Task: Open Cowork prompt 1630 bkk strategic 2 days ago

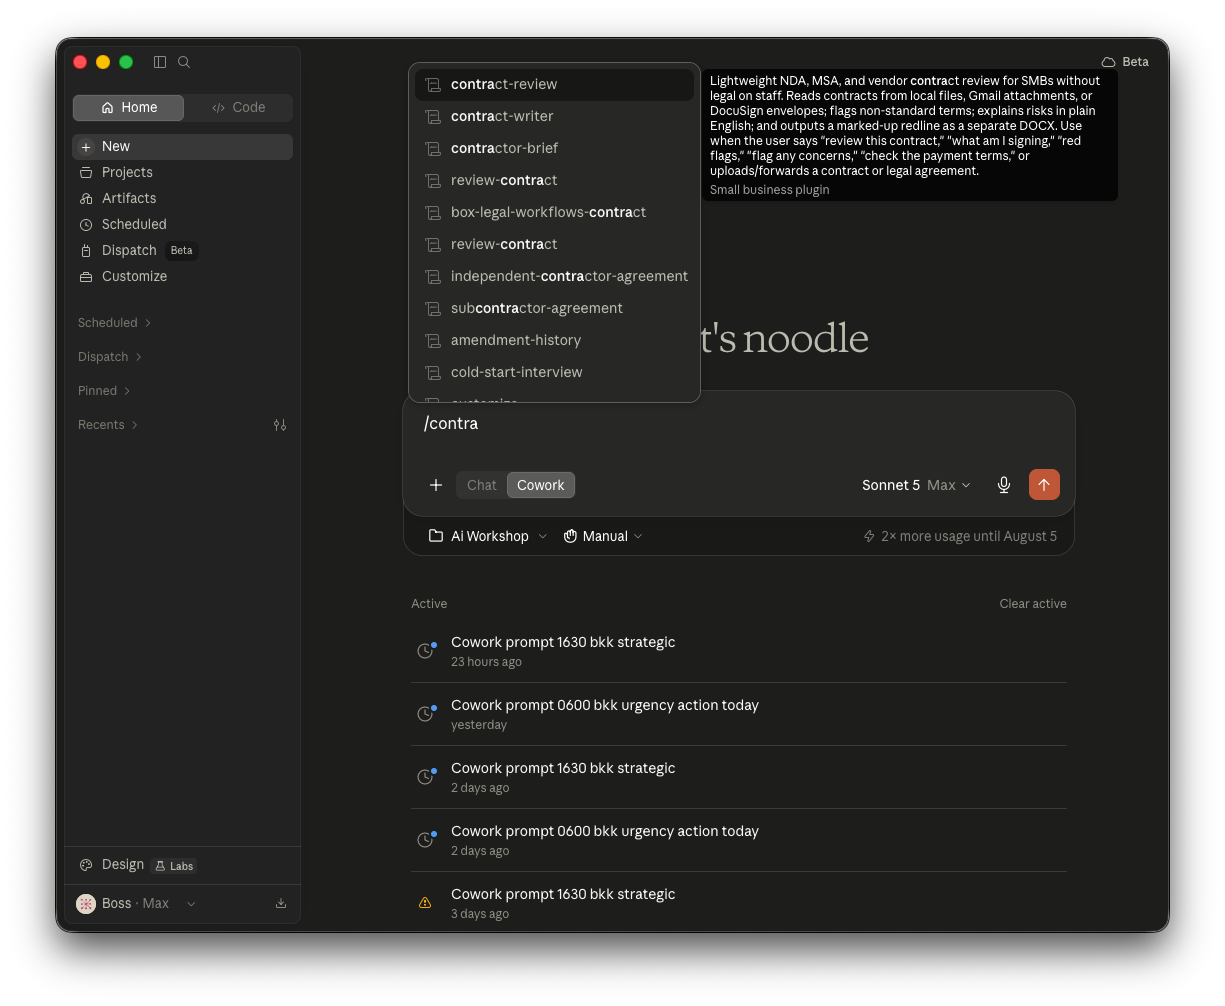Action: pos(739,777)
